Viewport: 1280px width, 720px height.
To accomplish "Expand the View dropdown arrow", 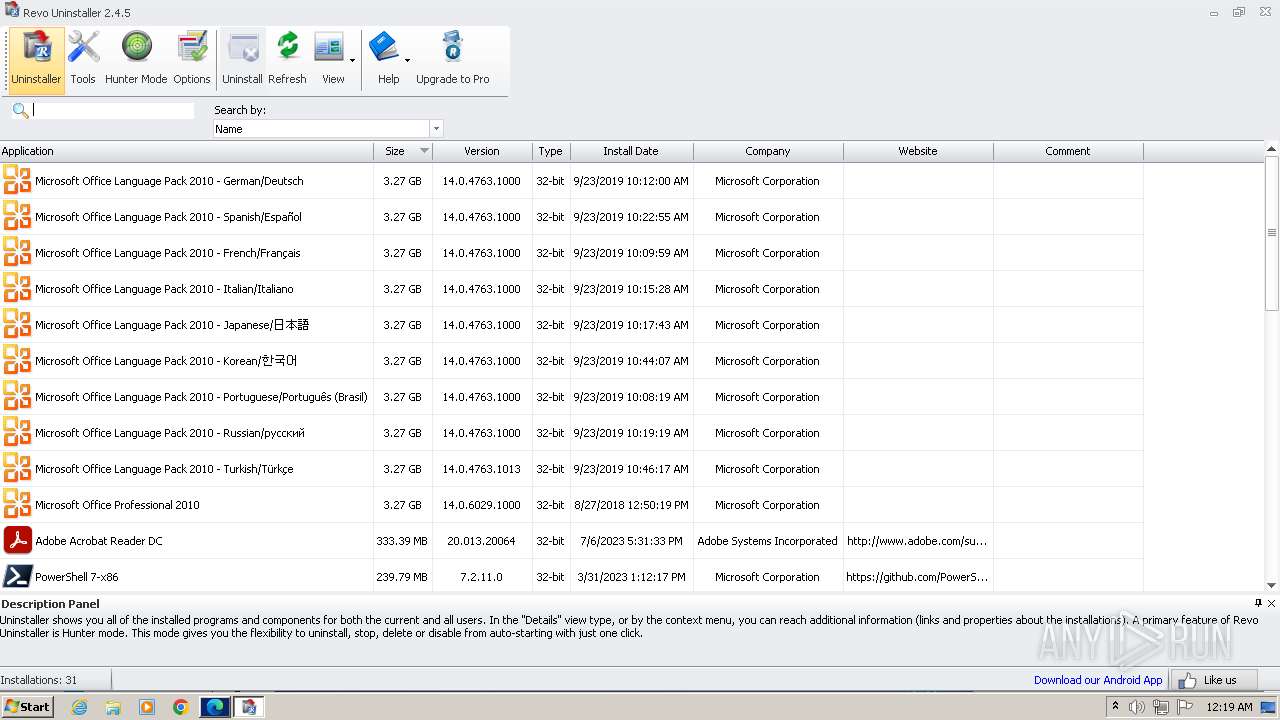I will [352, 61].
